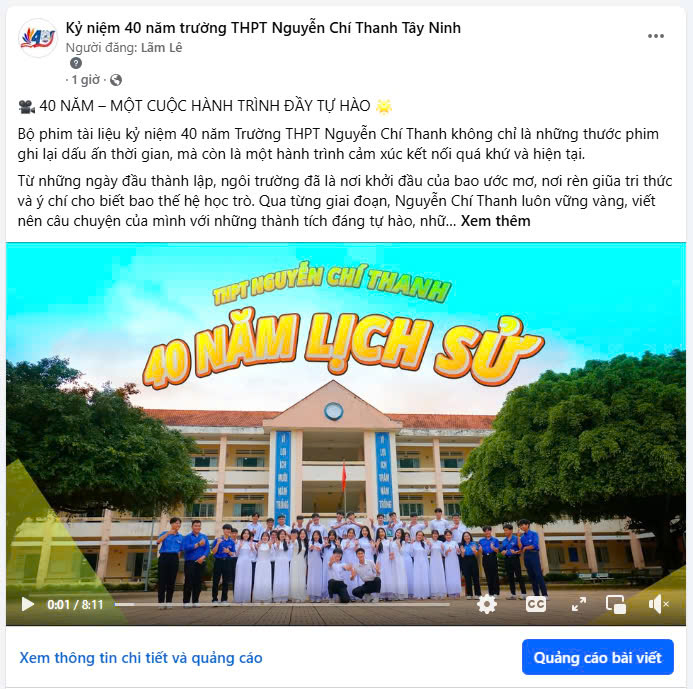Open the page name Kỷ niệm 40 năm
693x689 pixels.
click(x=263, y=28)
